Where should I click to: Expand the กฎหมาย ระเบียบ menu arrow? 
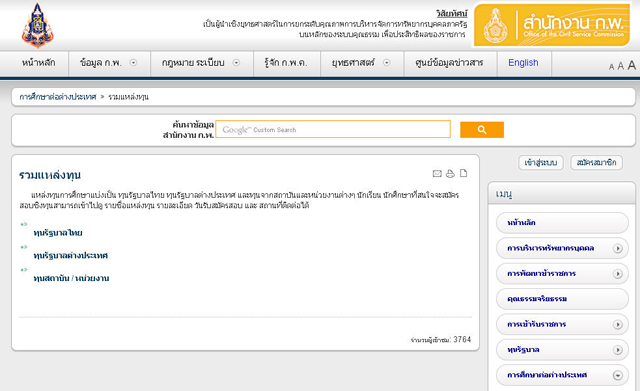(x=236, y=63)
